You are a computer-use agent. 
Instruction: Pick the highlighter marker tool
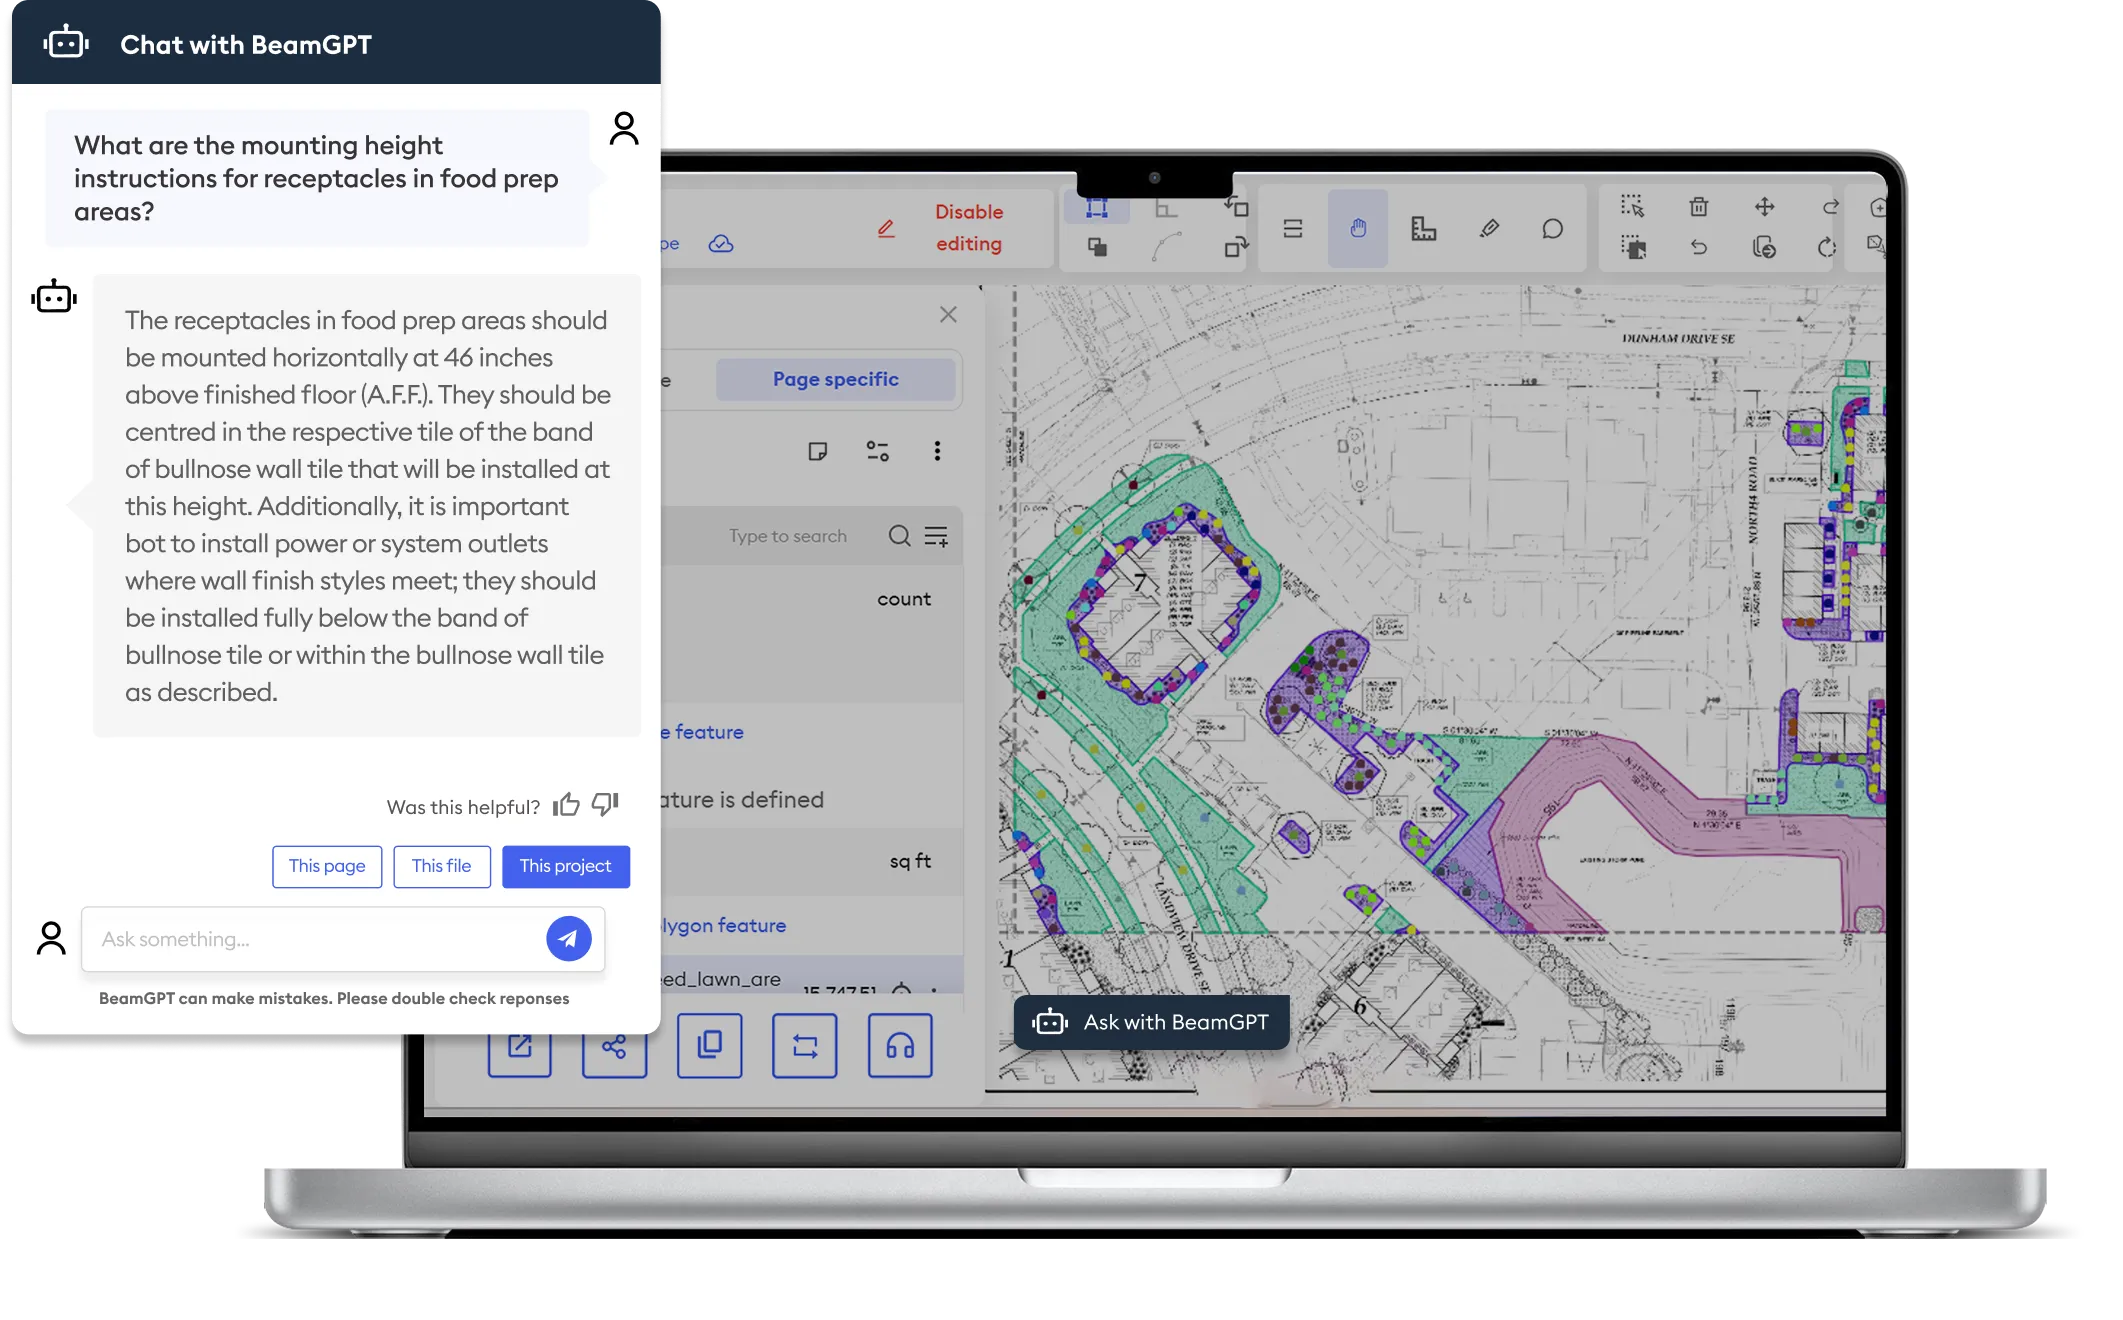(x=1489, y=229)
